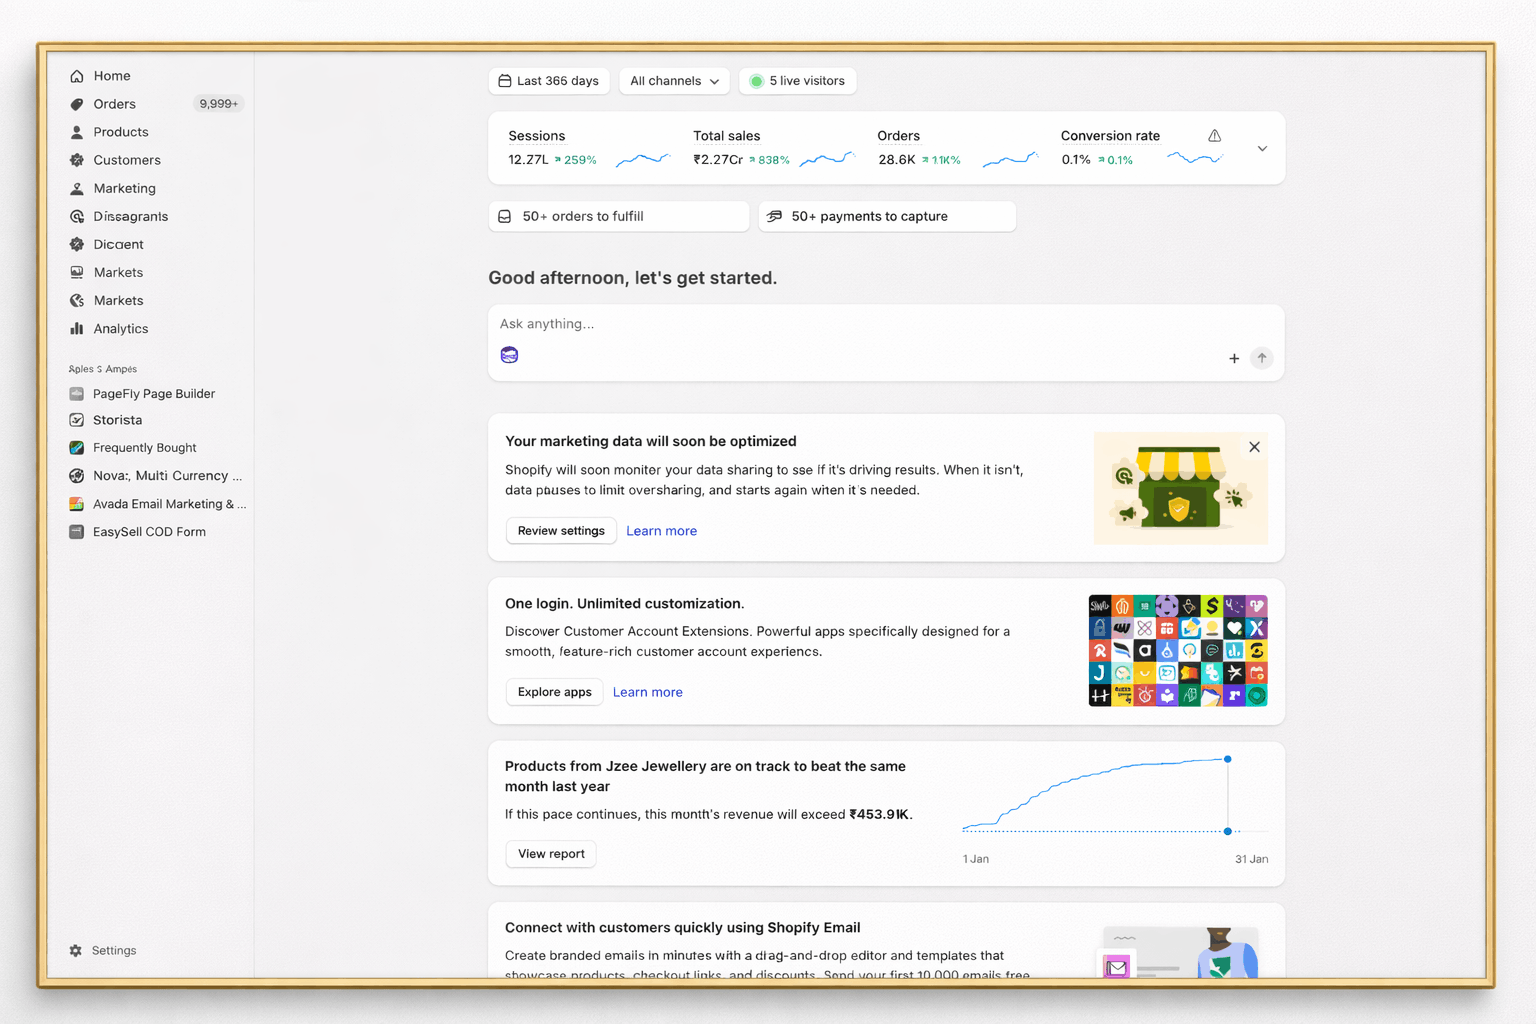1536x1024 pixels.
Task: Click the View report button
Action: 551,854
